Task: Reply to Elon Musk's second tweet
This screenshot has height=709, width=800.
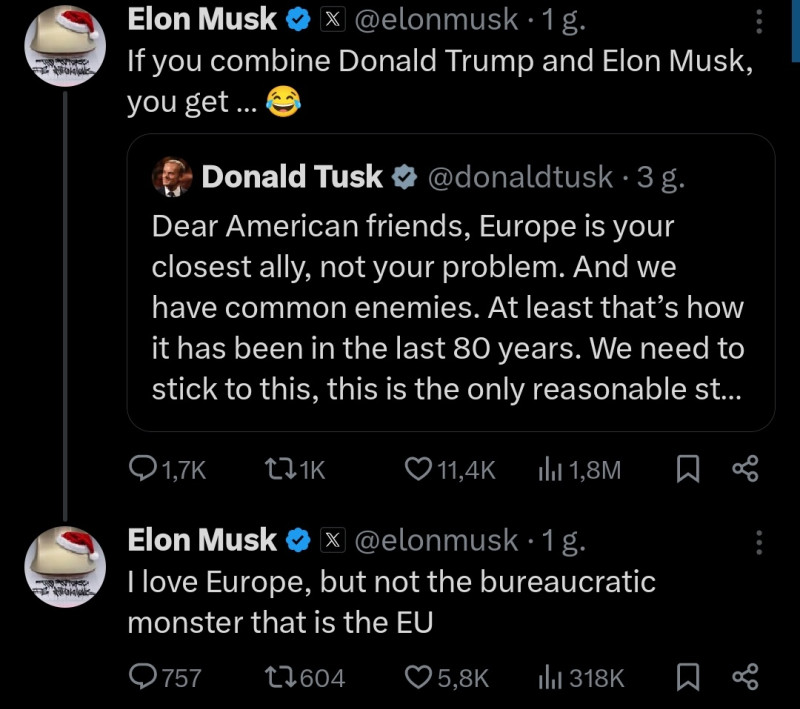Action: [144, 677]
